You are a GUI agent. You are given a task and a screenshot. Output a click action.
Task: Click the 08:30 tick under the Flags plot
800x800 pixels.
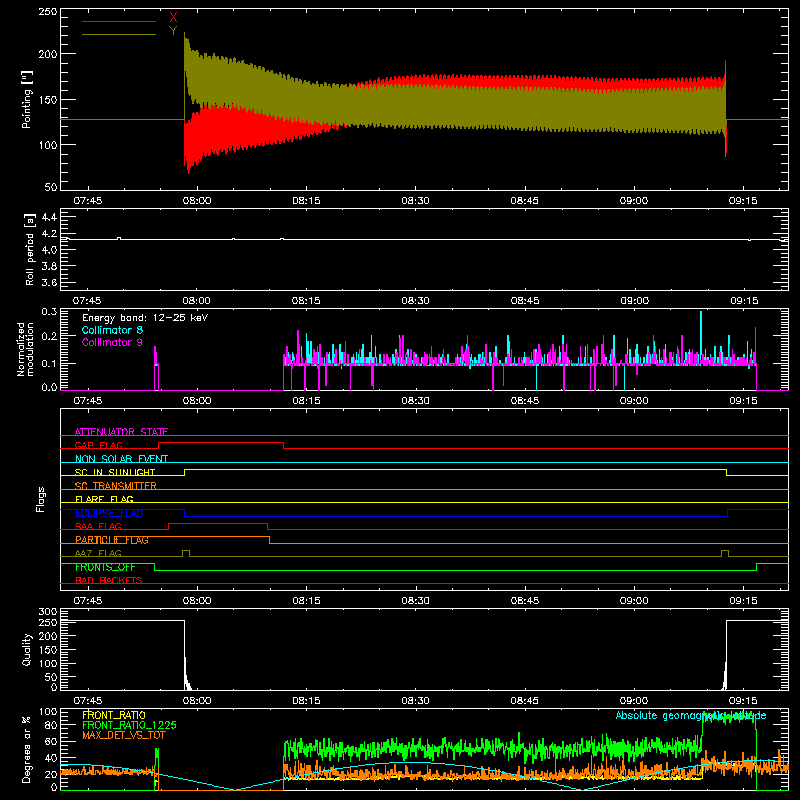point(415,601)
